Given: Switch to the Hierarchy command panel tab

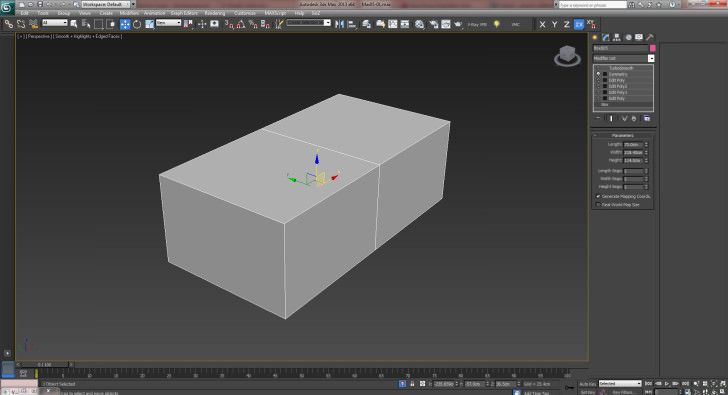Looking at the screenshot, I should click(617, 37).
